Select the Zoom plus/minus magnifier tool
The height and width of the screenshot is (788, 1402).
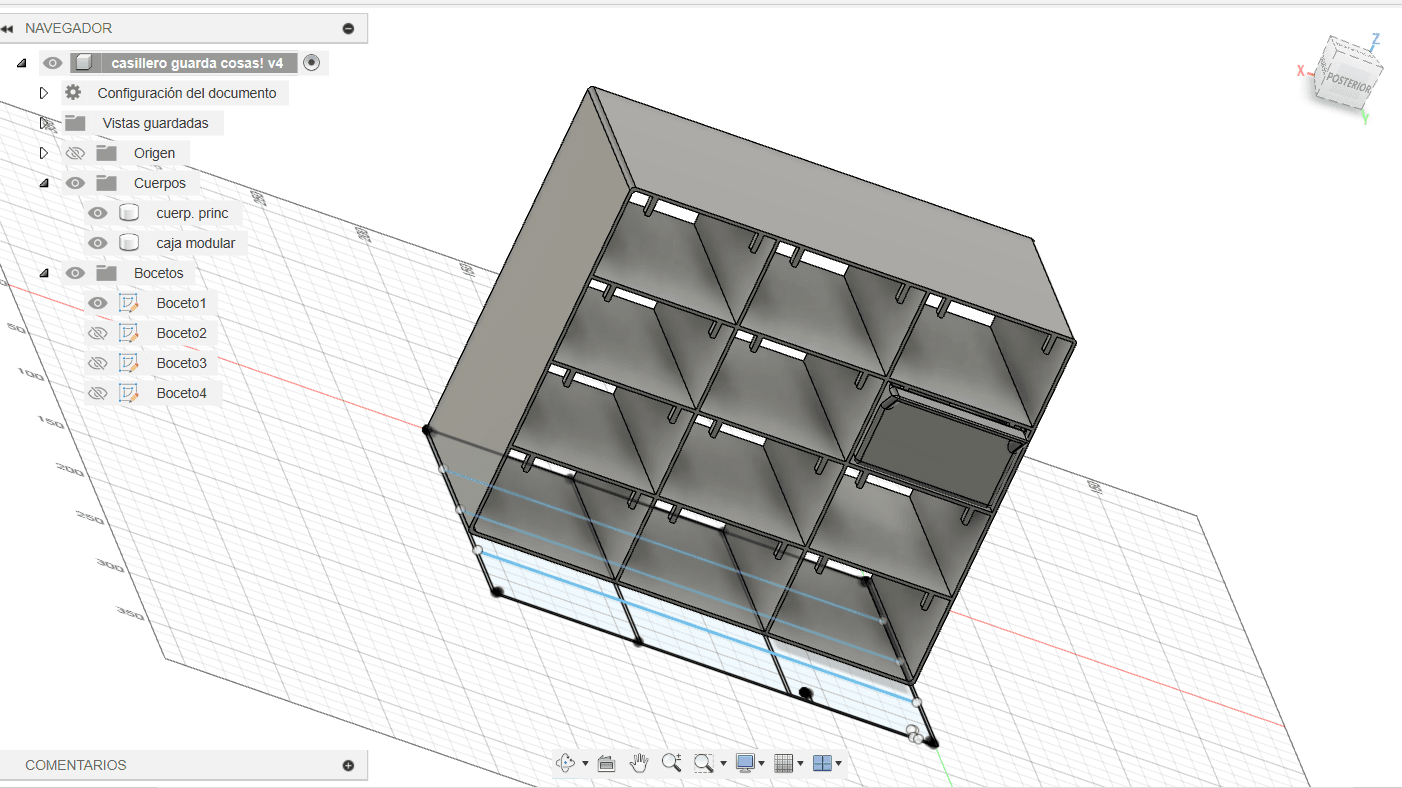pos(671,763)
